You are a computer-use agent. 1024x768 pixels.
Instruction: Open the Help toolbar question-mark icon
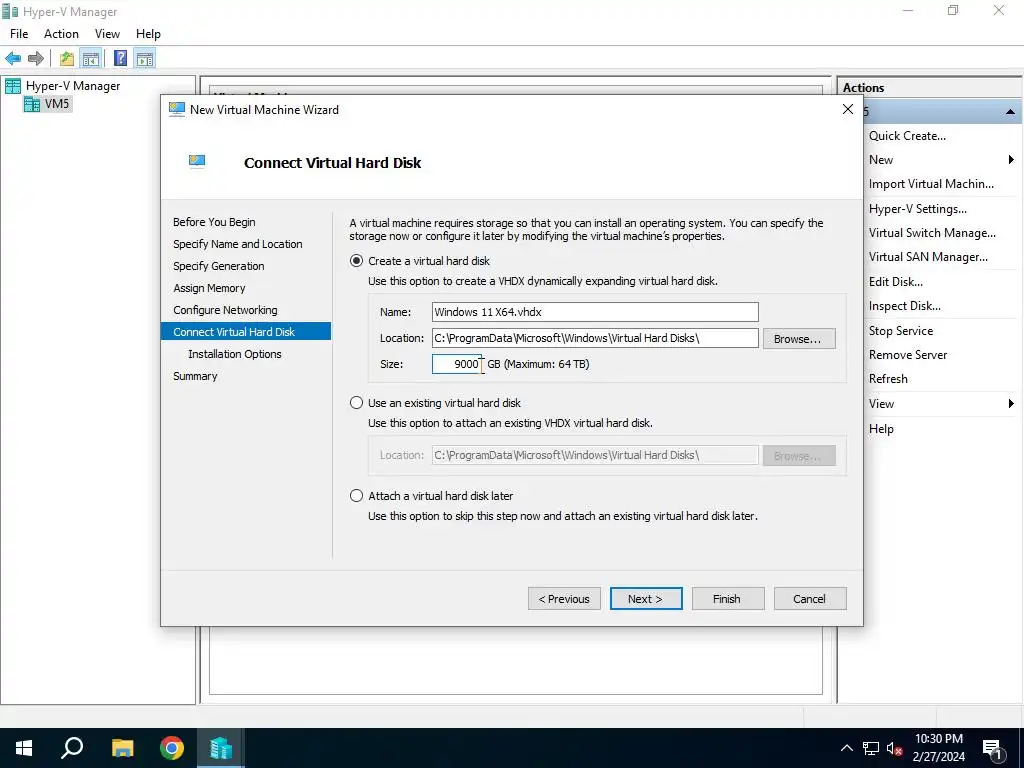click(121, 59)
